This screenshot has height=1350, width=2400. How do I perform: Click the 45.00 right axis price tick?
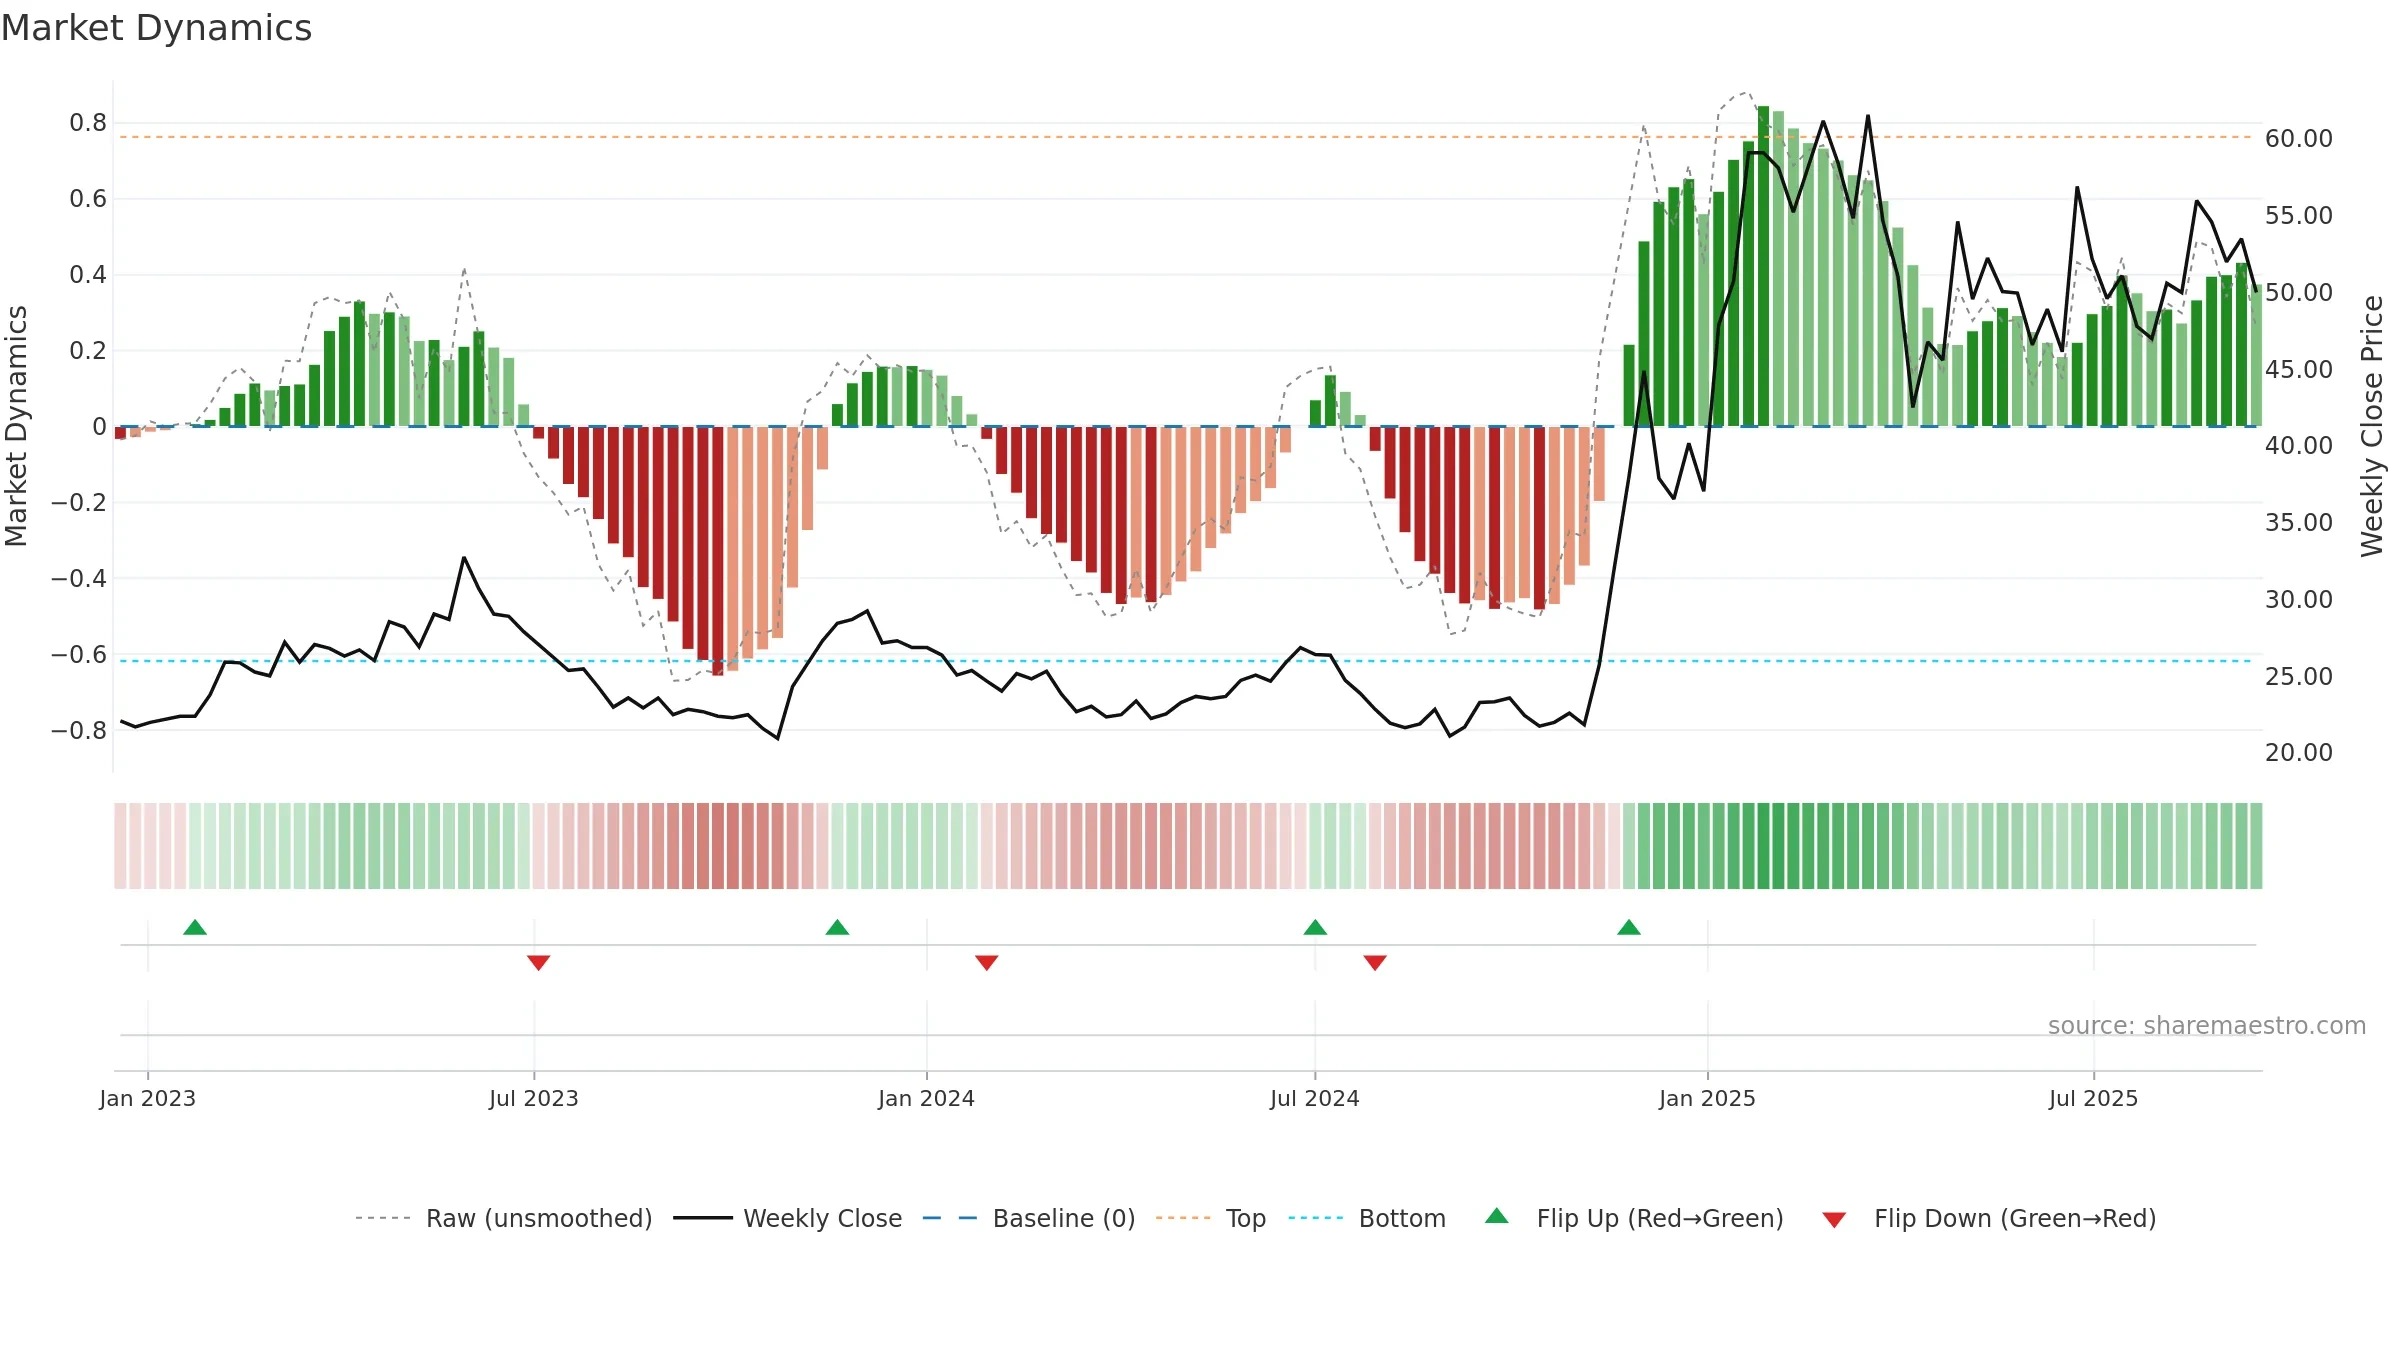click(x=2299, y=369)
